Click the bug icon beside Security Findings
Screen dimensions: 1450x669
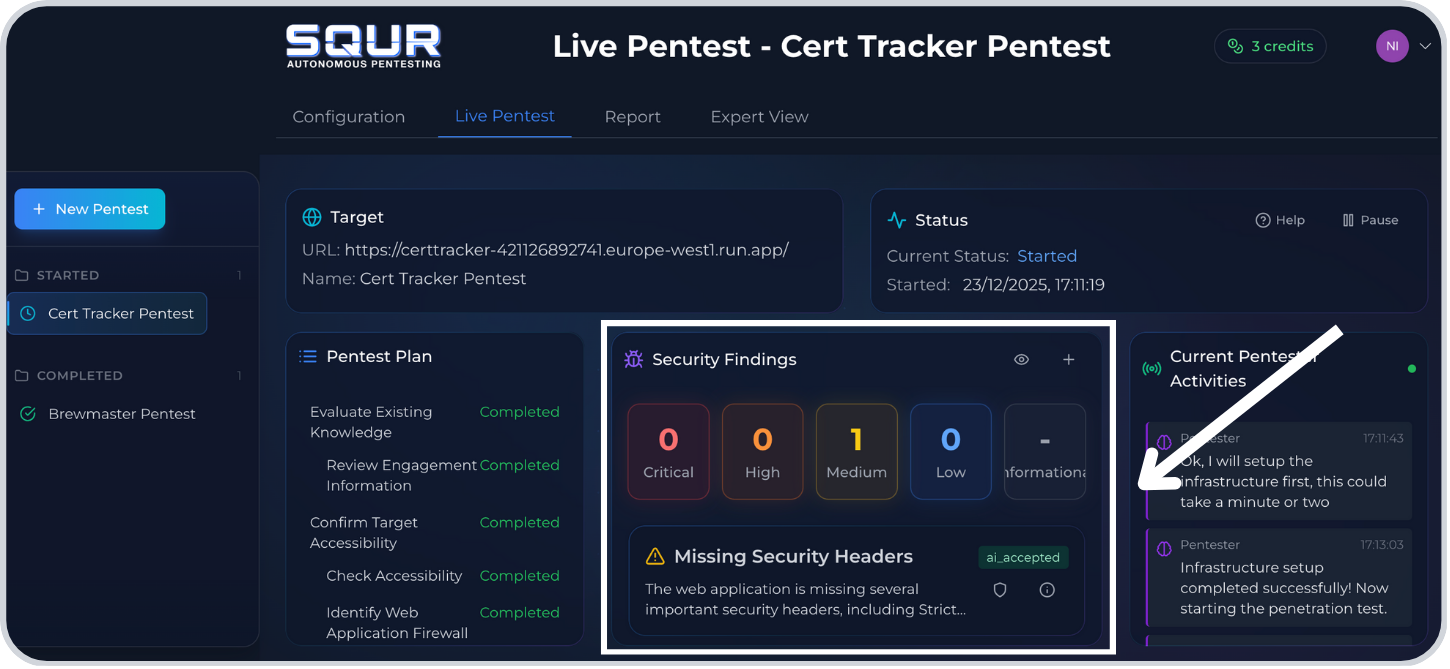click(x=633, y=360)
